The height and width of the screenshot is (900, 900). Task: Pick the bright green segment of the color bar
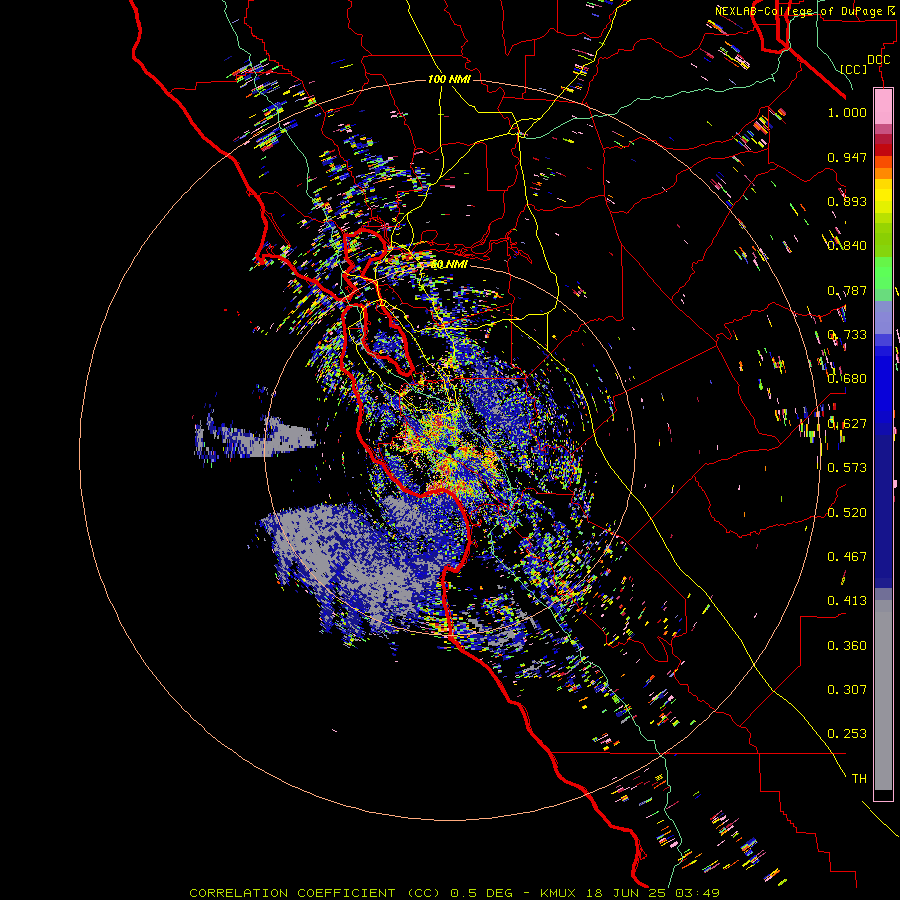[x=883, y=273]
